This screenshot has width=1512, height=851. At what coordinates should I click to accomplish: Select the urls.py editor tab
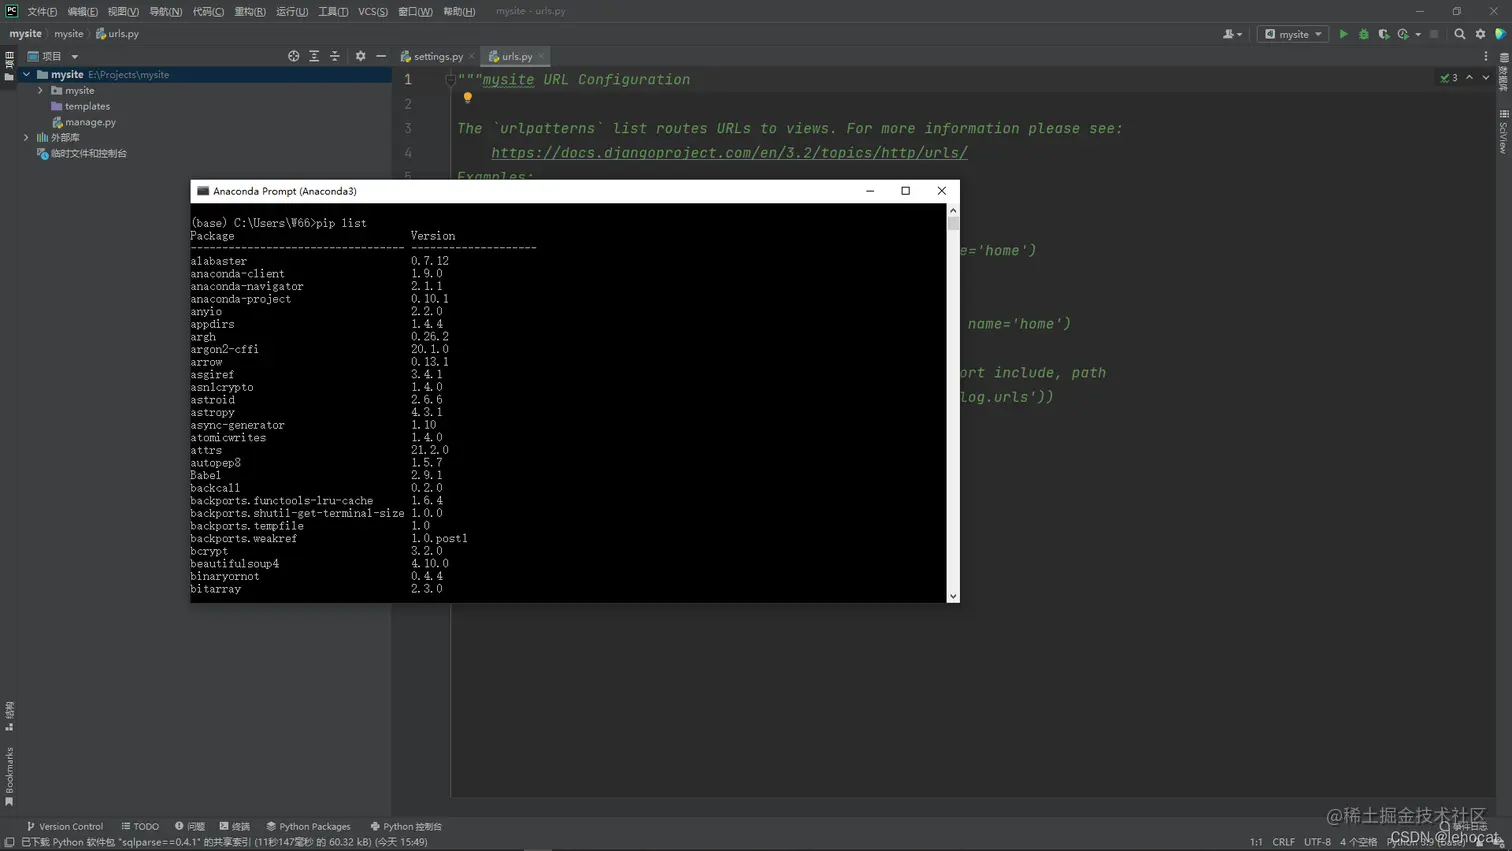point(516,56)
